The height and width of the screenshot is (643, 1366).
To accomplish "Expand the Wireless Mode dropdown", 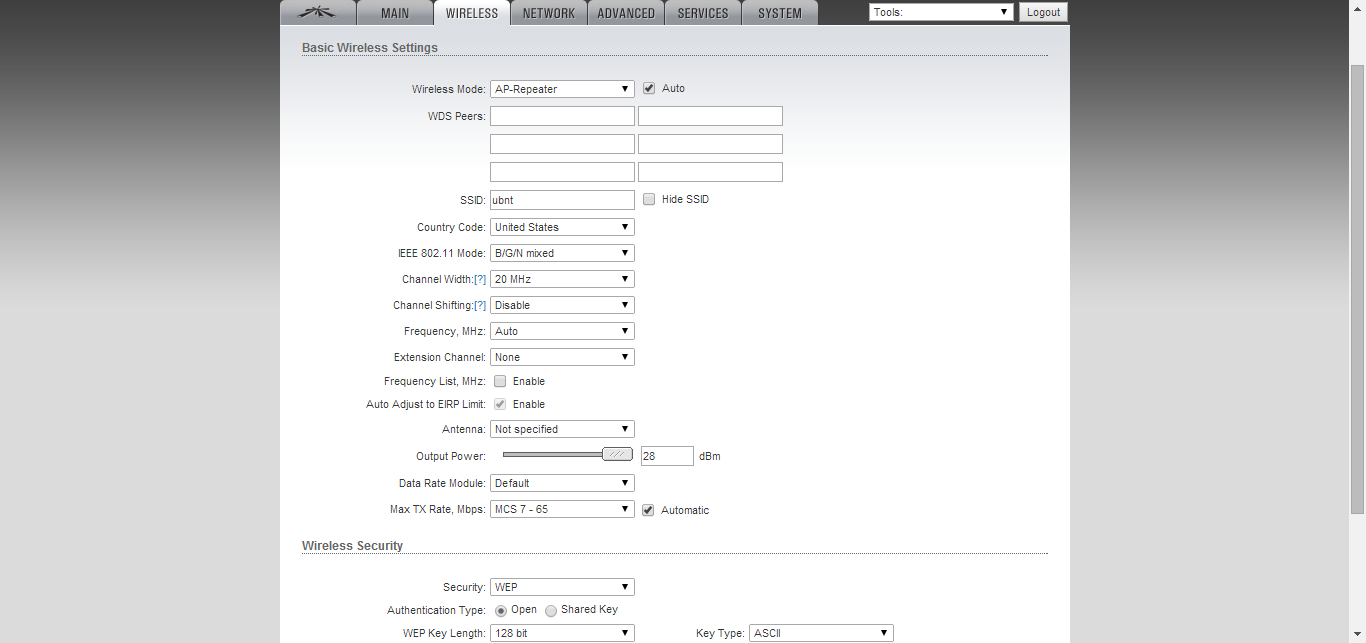I will 562,89.
